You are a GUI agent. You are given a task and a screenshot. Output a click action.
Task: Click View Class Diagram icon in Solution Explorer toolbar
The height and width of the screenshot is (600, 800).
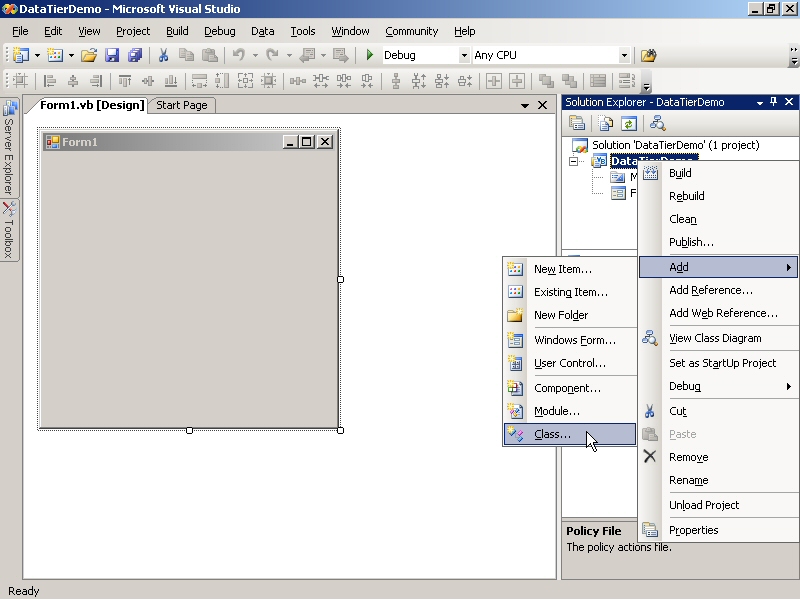point(657,123)
